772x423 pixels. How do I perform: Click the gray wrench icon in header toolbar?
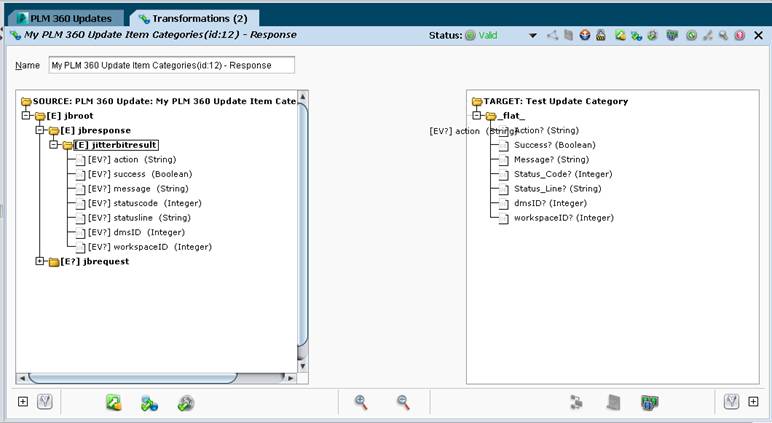[x=723, y=35]
